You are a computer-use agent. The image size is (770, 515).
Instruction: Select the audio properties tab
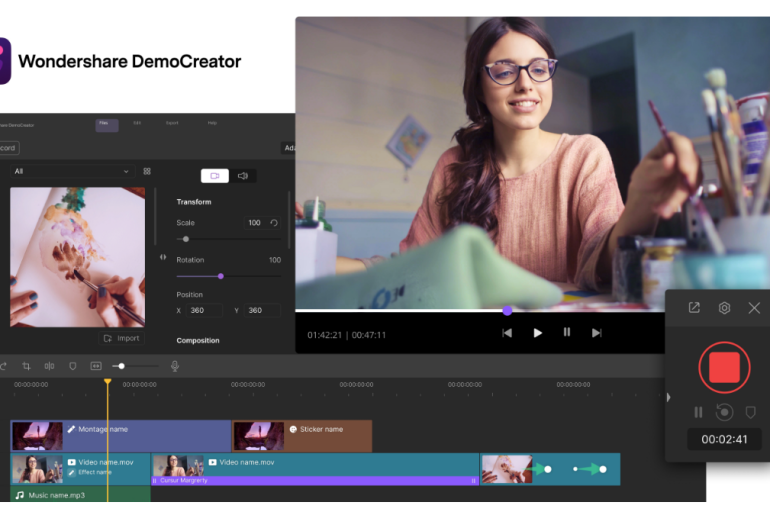coord(243,176)
